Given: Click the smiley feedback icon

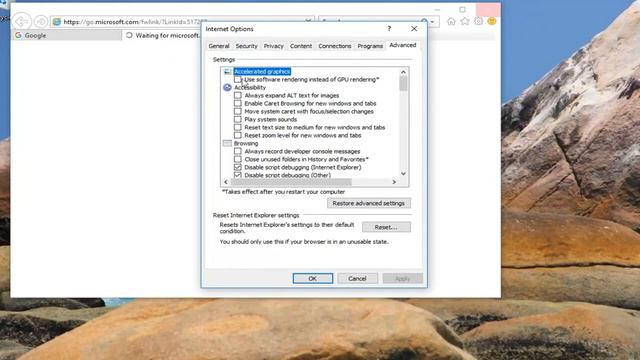Looking at the screenshot, I should coord(492,21).
